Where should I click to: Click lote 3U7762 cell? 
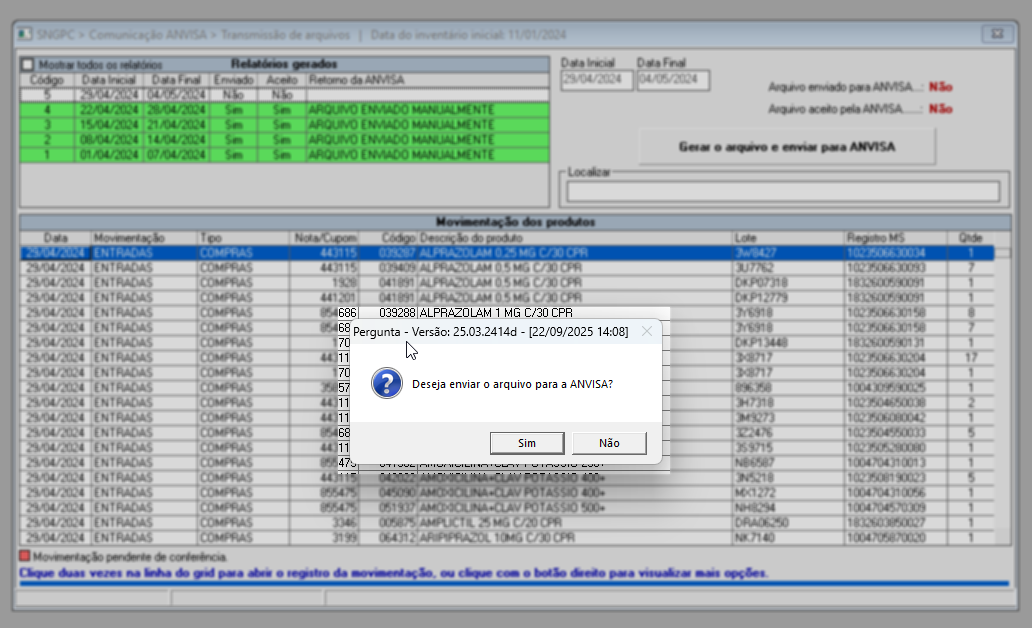point(788,268)
